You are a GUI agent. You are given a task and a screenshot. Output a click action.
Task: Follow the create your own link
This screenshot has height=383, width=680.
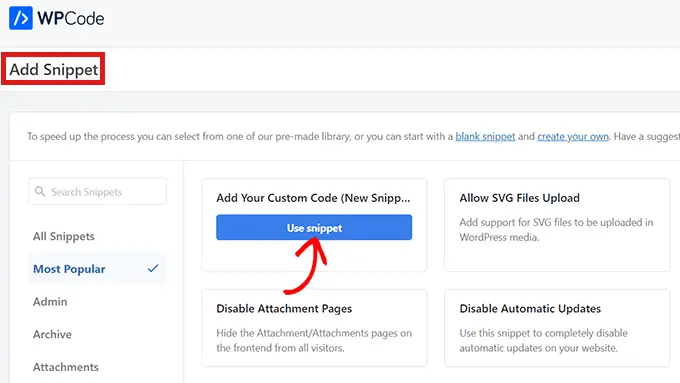pos(573,137)
